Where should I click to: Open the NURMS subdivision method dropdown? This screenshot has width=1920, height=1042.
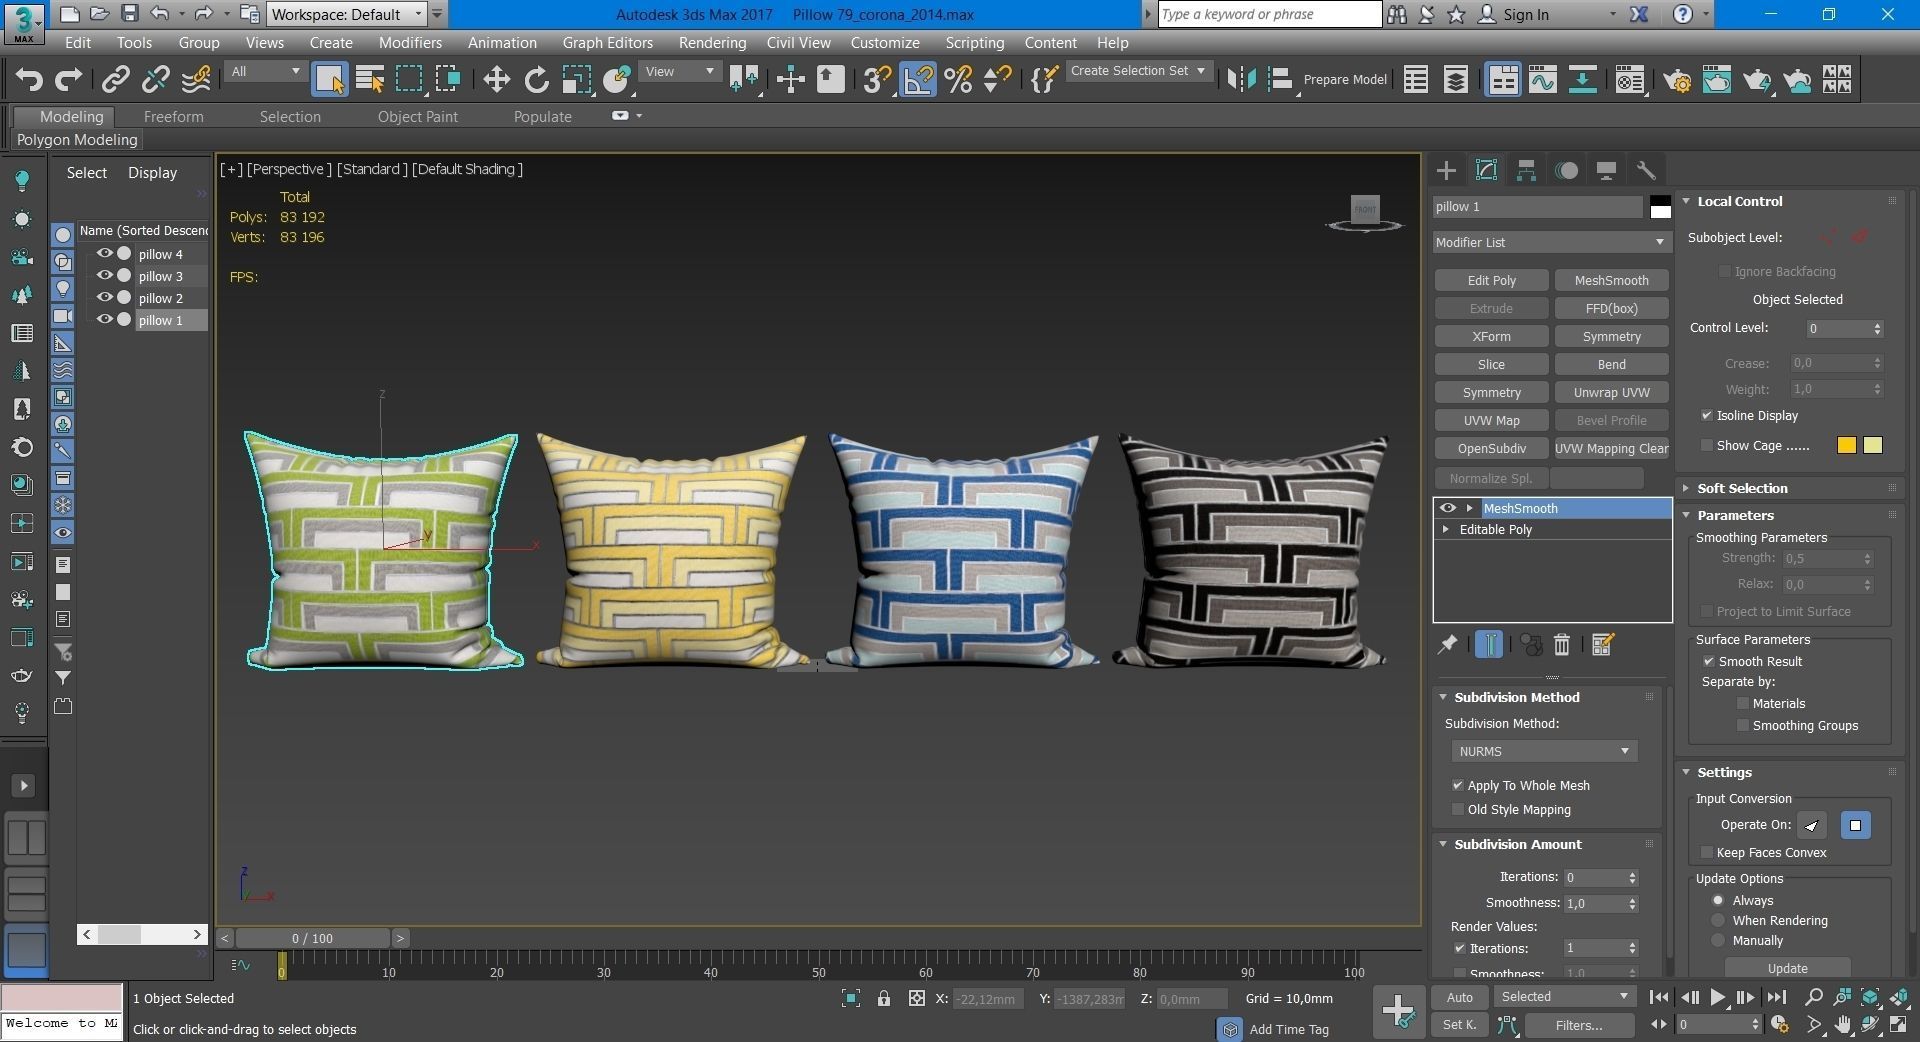(1544, 751)
